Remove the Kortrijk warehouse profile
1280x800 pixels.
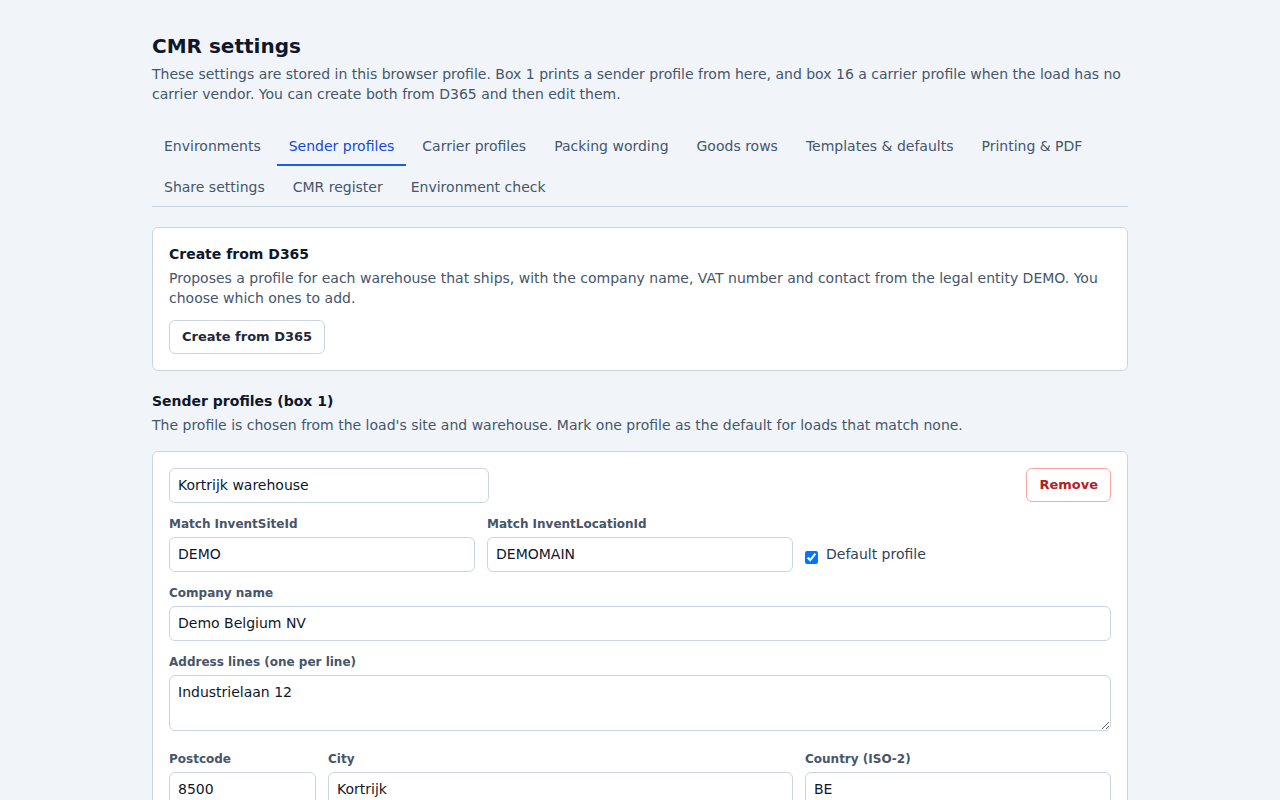coord(1068,485)
